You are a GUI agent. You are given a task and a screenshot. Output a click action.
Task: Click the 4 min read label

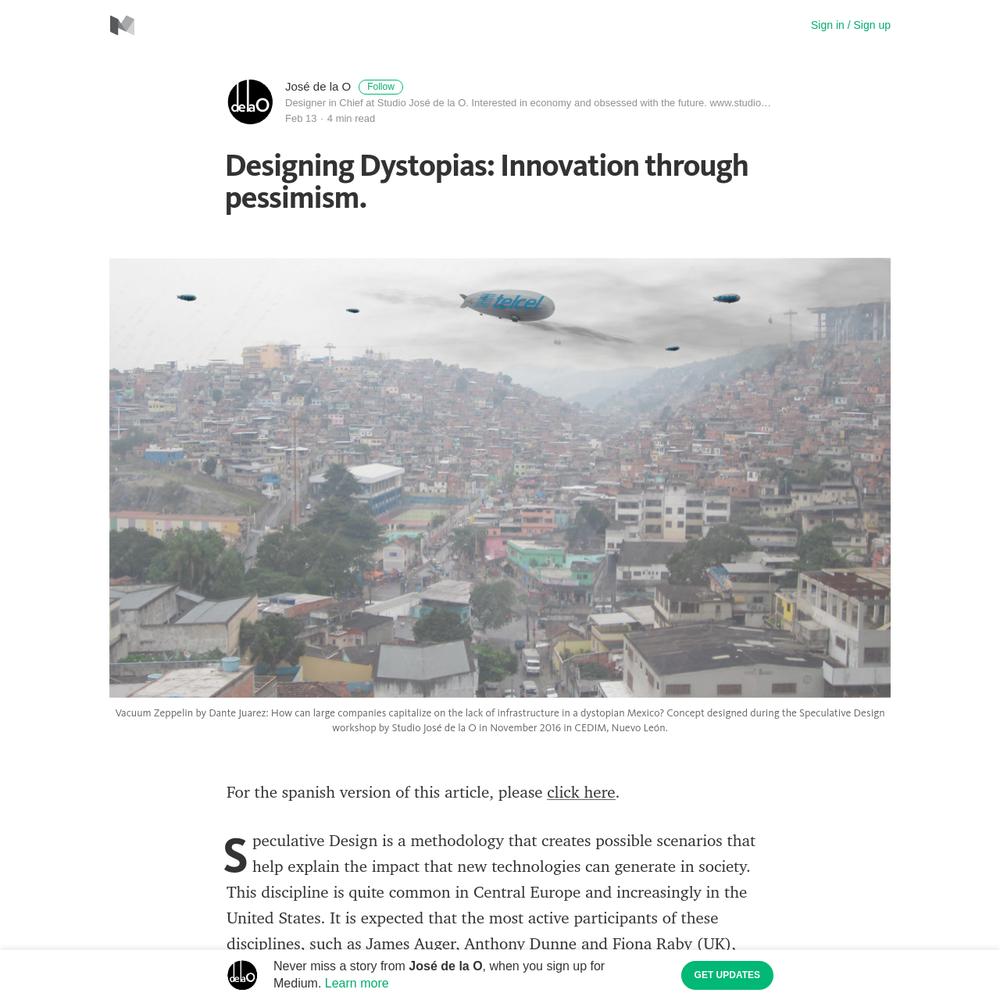point(351,119)
